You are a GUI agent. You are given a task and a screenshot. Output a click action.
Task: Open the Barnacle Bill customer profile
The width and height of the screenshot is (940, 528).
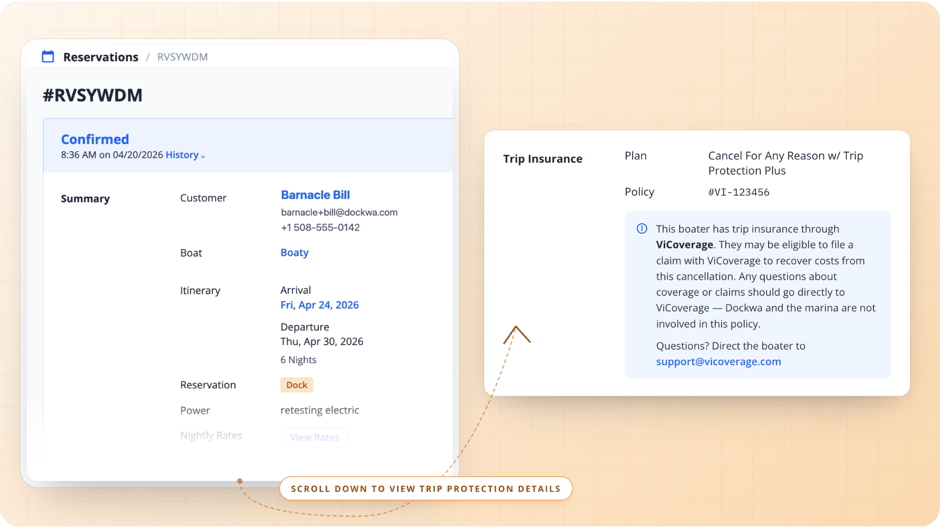coord(315,195)
